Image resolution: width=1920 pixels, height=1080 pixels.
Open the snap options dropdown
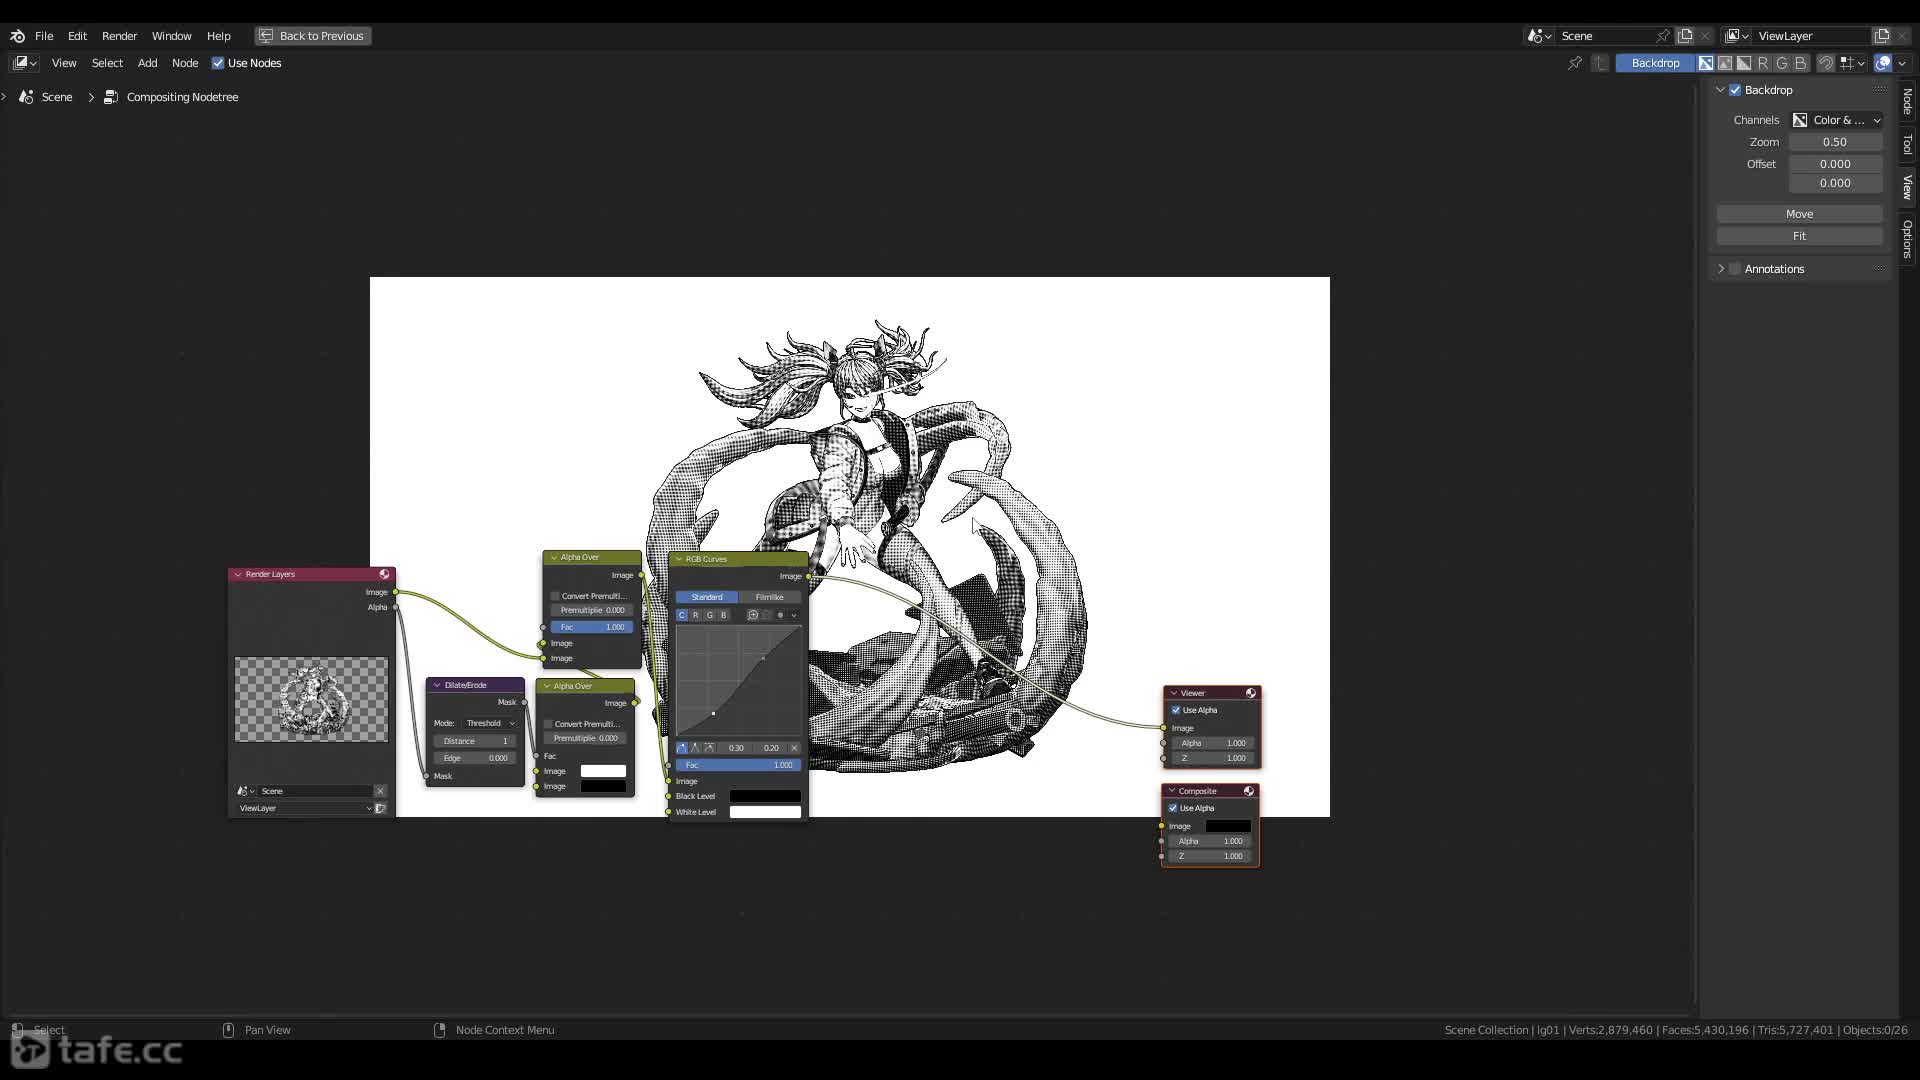click(1852, 63)
